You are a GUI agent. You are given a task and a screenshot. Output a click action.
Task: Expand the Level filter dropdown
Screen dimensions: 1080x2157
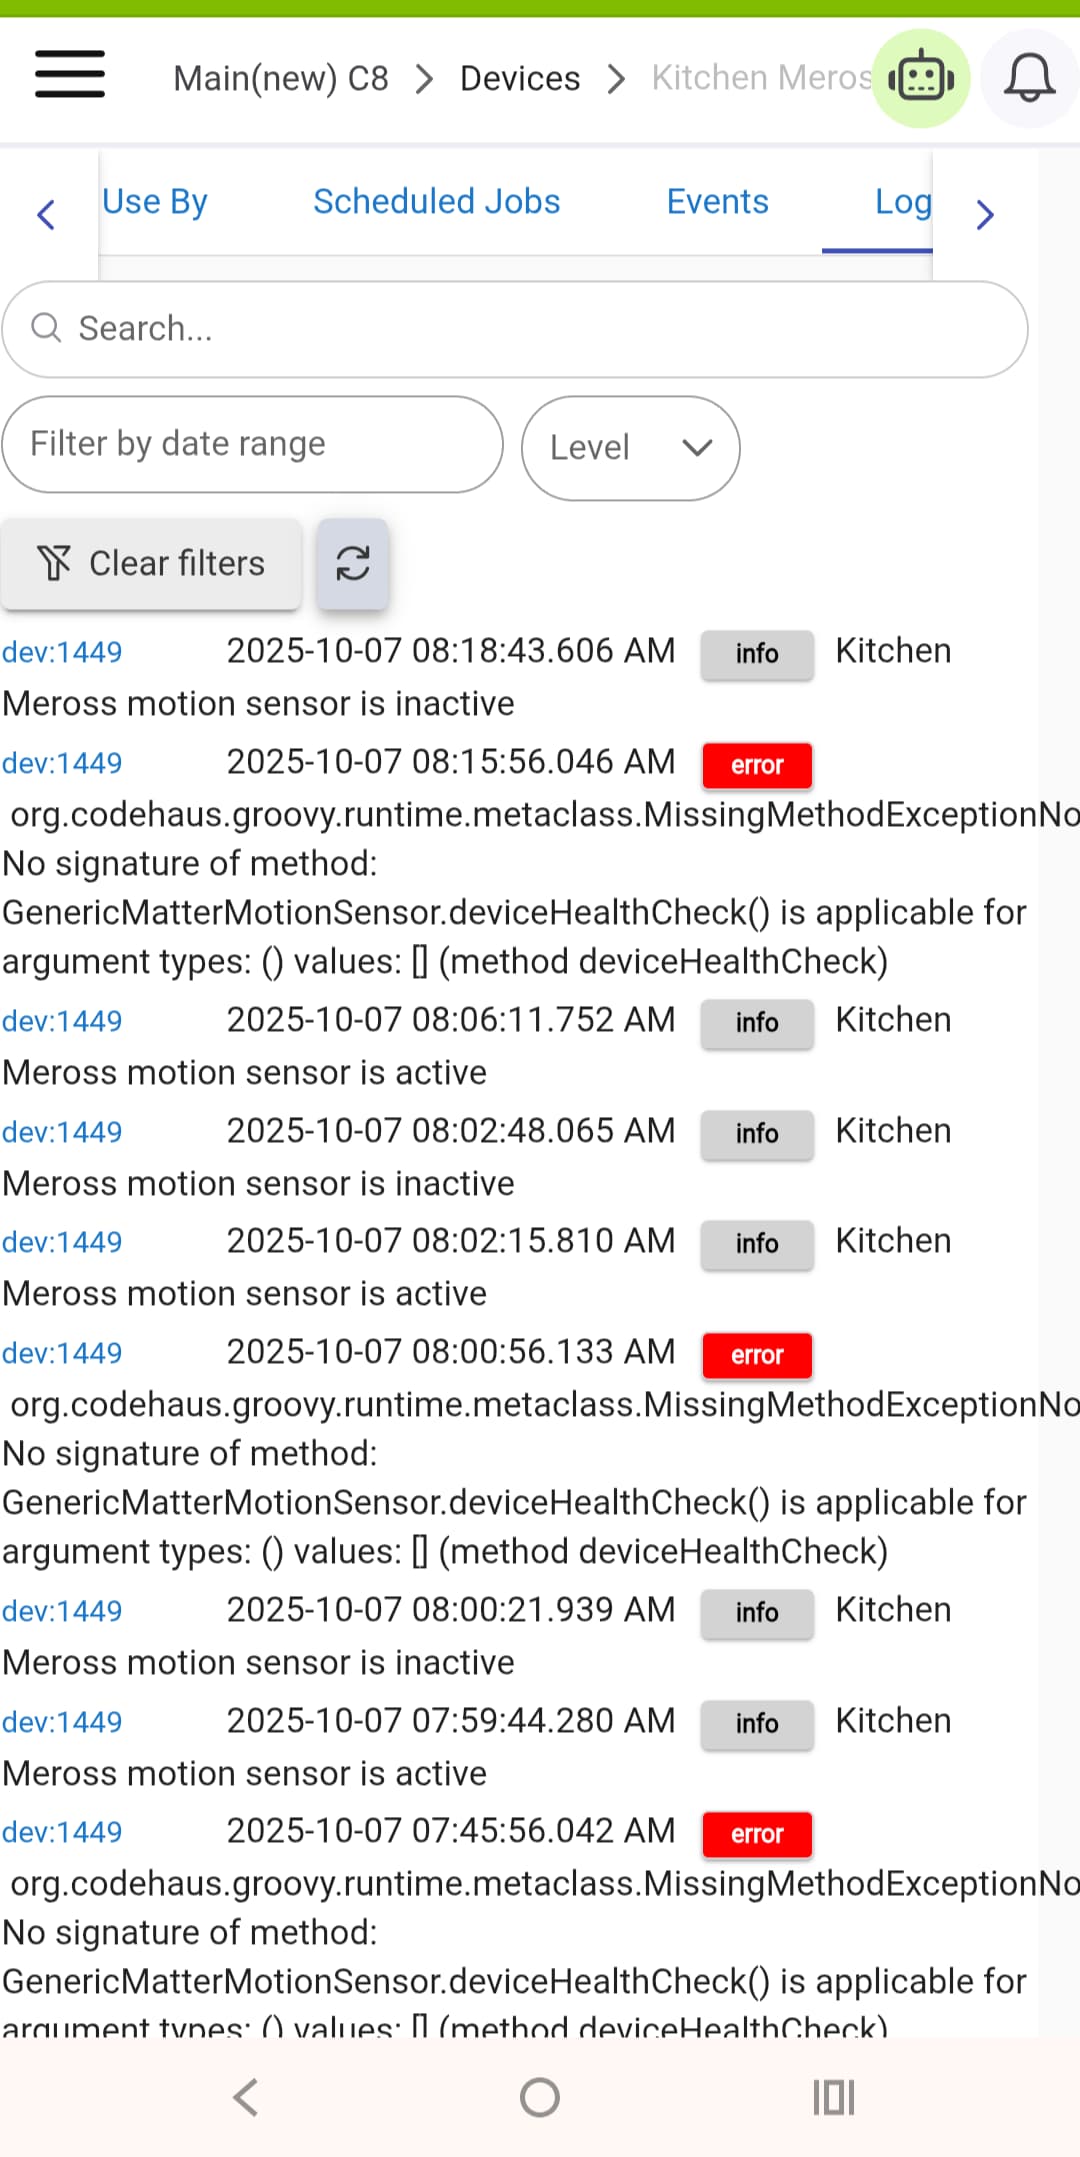tap(630, 448)
